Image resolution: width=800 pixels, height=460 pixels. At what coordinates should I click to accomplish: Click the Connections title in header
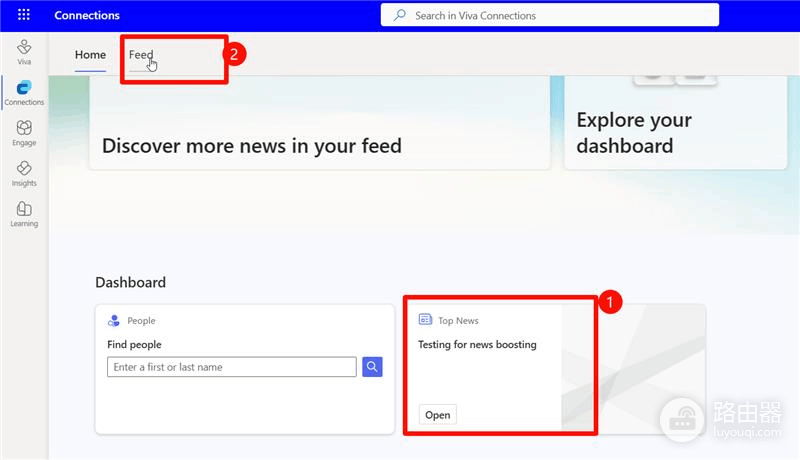coord(87,15)
